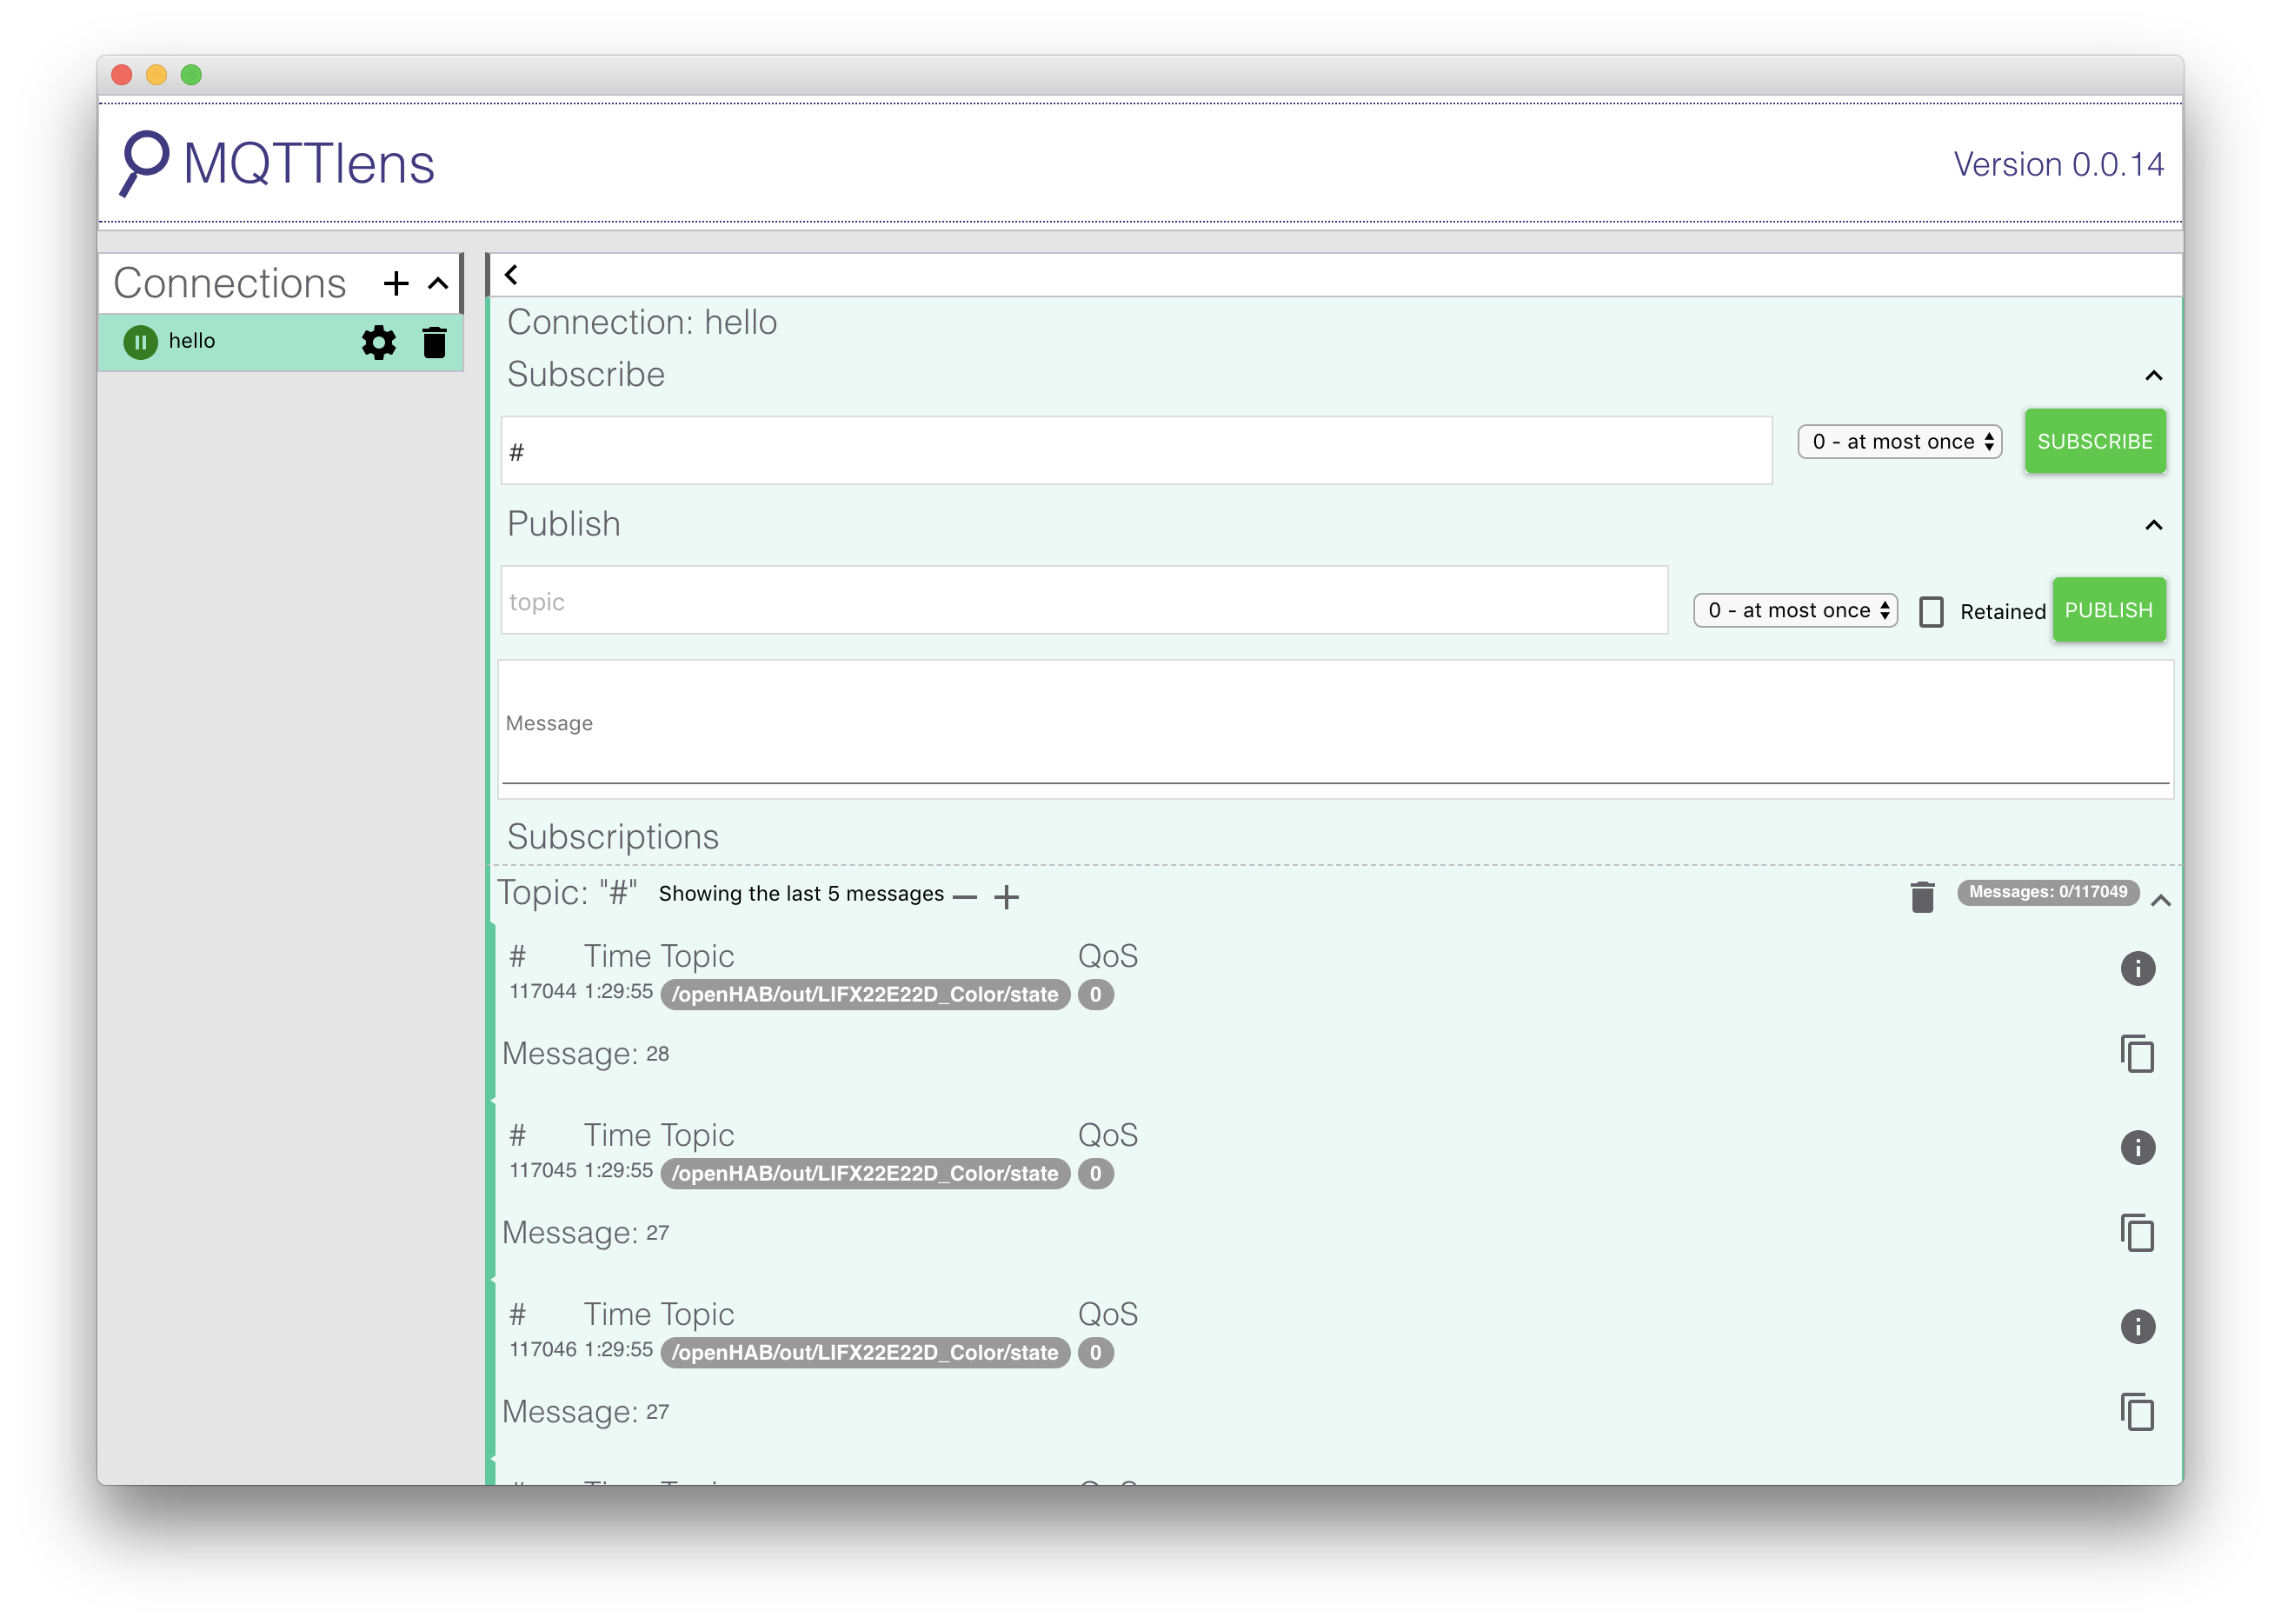Collapse the Connections sidebar panel

pos(438,284)
